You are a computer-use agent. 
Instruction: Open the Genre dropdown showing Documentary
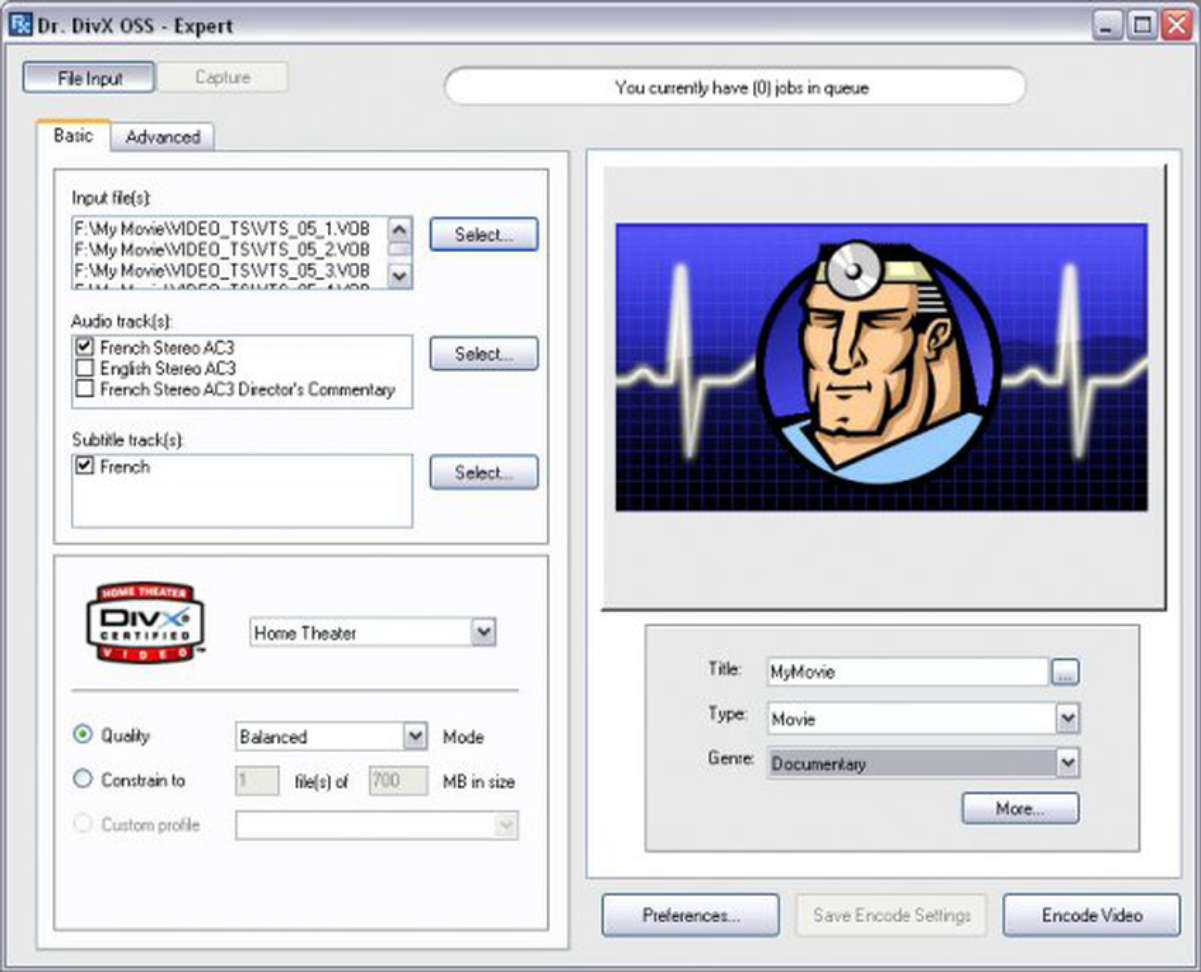pos(1068,764)
